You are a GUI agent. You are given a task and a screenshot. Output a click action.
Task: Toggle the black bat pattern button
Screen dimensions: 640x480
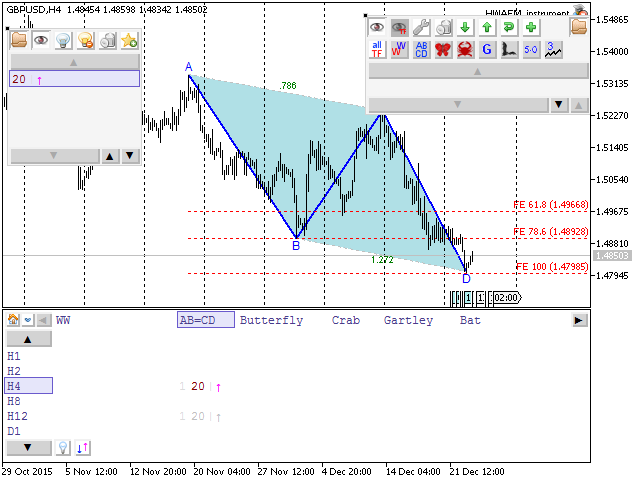[509, 50]
